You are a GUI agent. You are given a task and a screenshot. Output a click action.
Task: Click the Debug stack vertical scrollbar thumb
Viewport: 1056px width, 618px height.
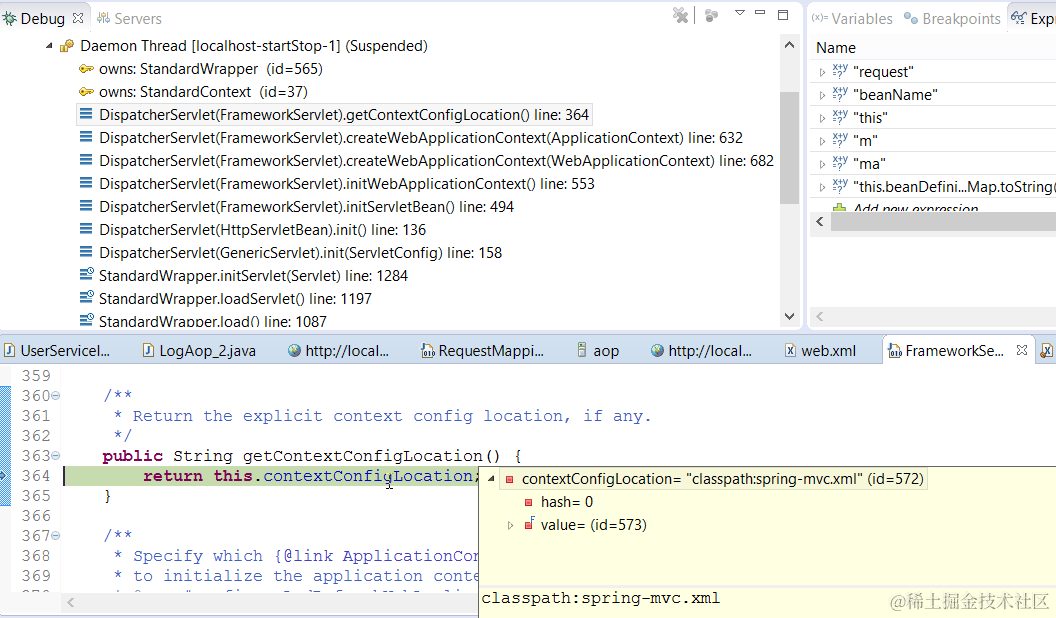pos(789,147)
